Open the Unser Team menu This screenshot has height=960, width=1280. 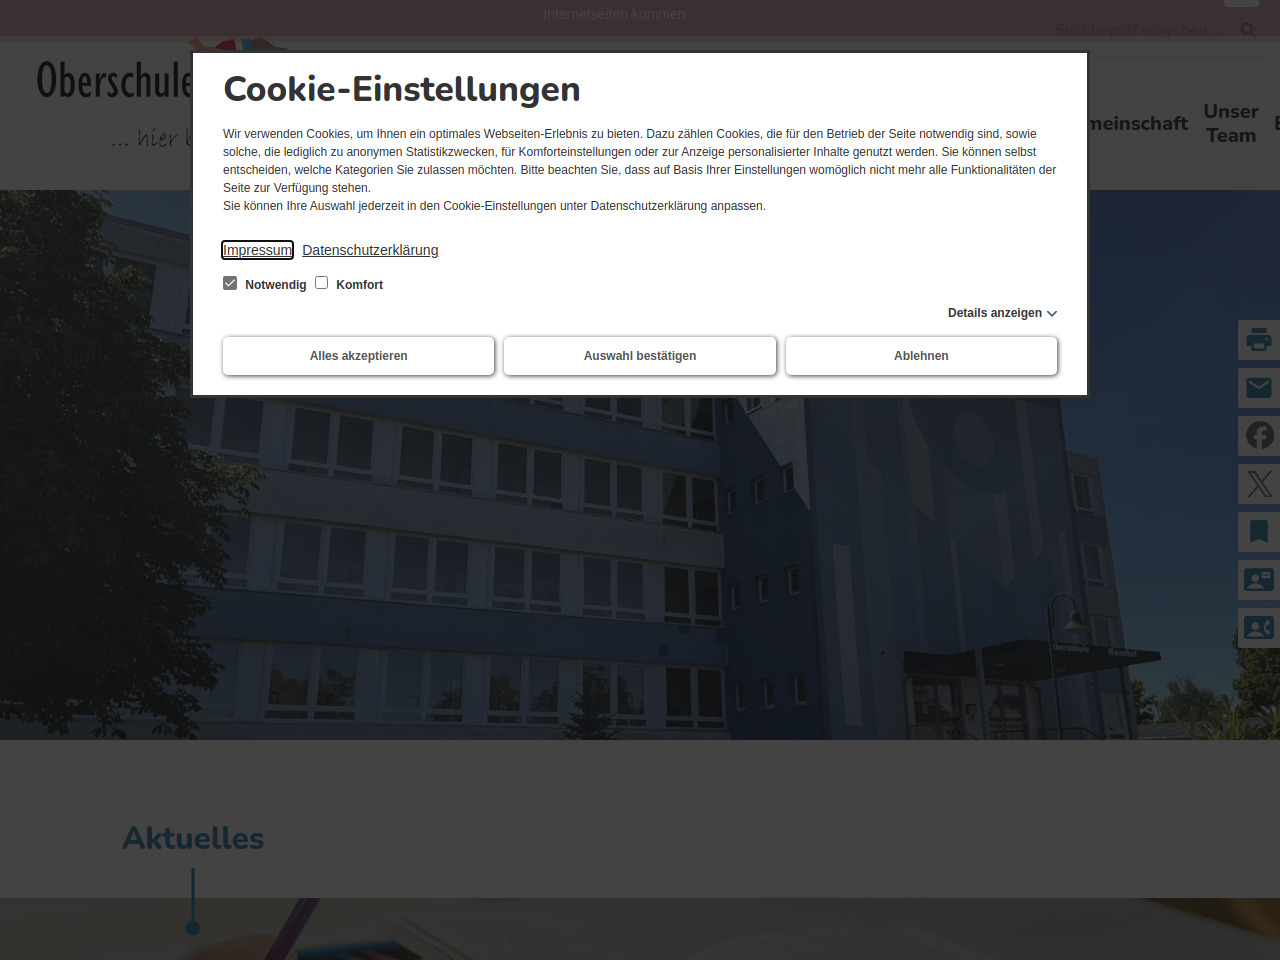coord(1230,123)
